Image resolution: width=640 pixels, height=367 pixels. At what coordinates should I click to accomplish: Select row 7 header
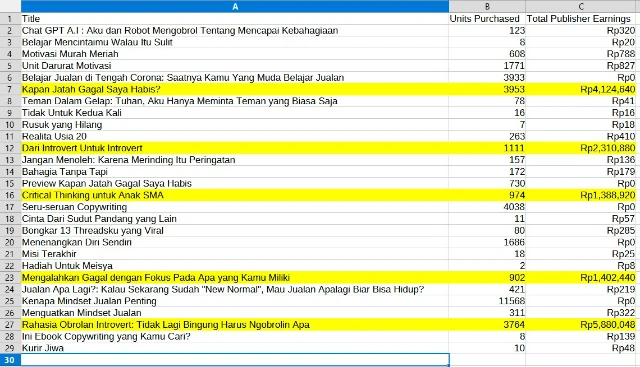coord(10,89)
